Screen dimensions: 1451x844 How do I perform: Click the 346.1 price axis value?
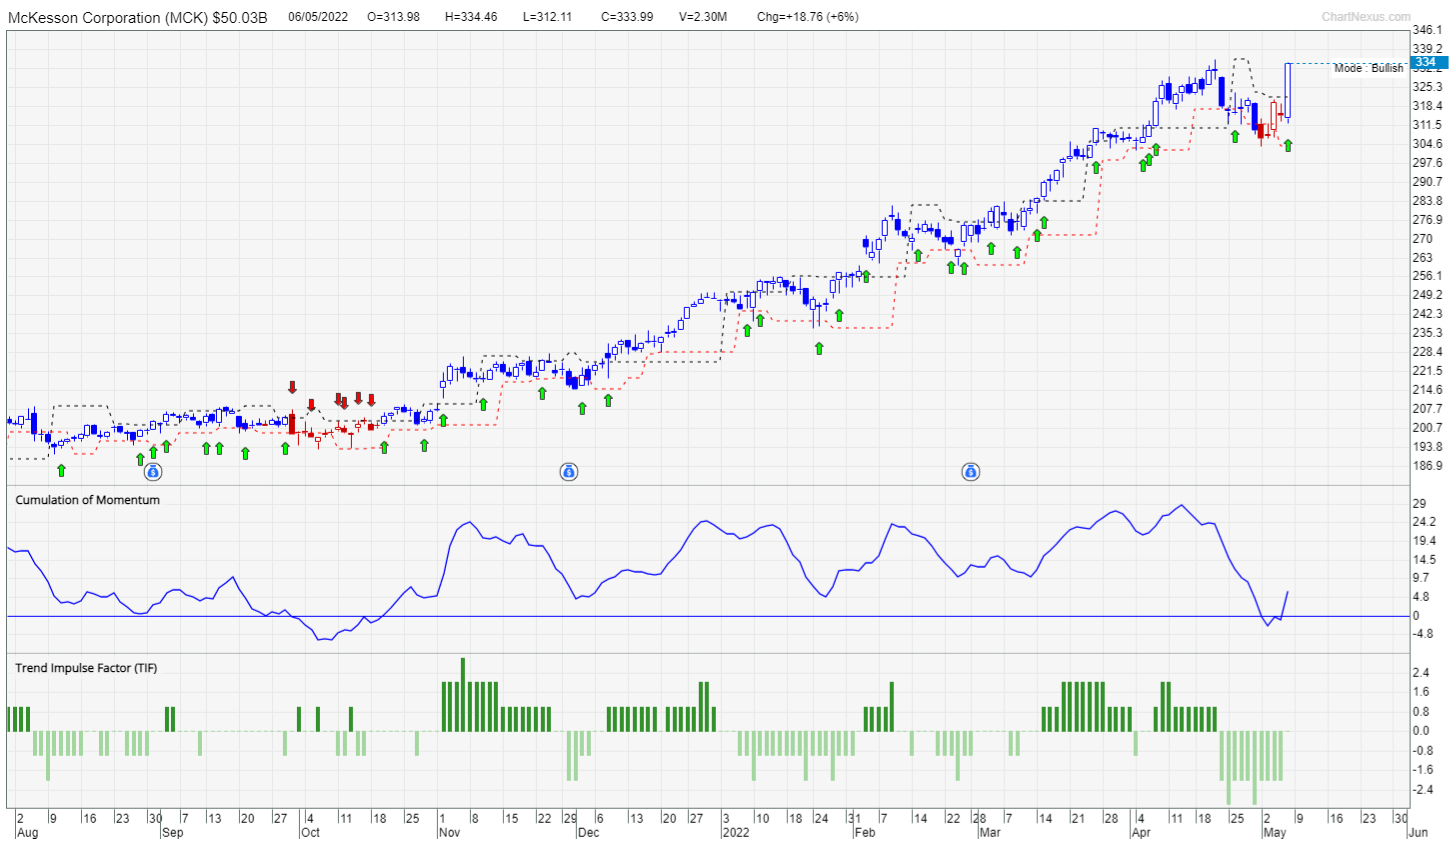(x=1427, y=31)
